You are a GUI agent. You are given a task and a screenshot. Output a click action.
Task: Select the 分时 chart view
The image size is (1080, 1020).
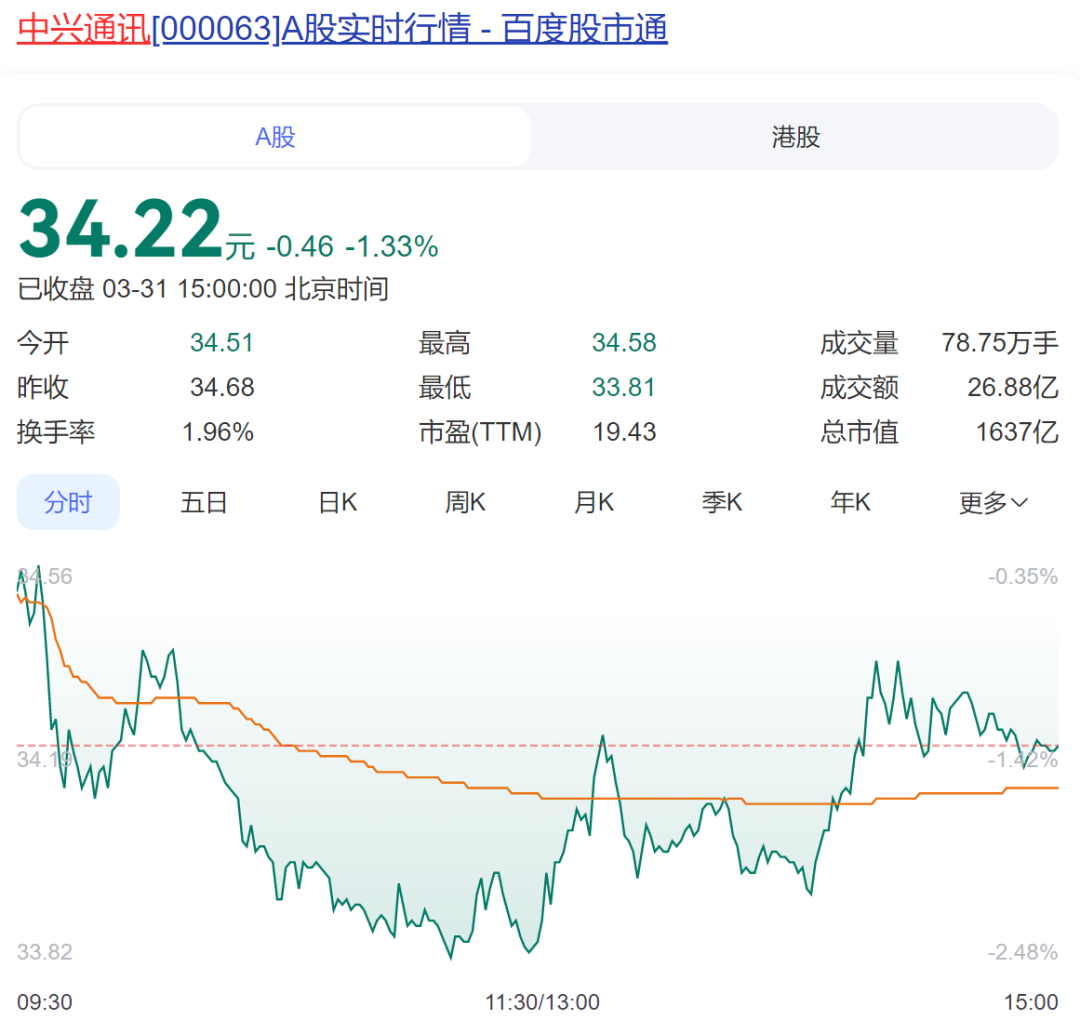click(68, 502)
